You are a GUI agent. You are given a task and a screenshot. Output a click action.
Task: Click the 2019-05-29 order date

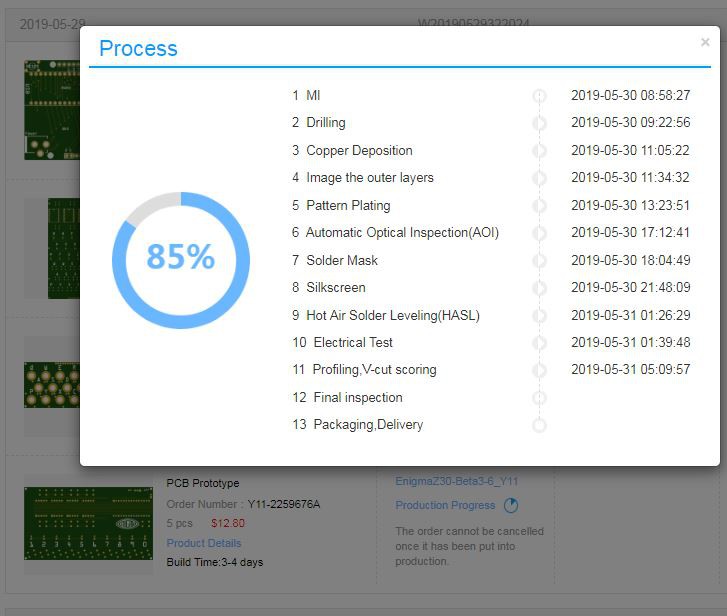(52, 24)
